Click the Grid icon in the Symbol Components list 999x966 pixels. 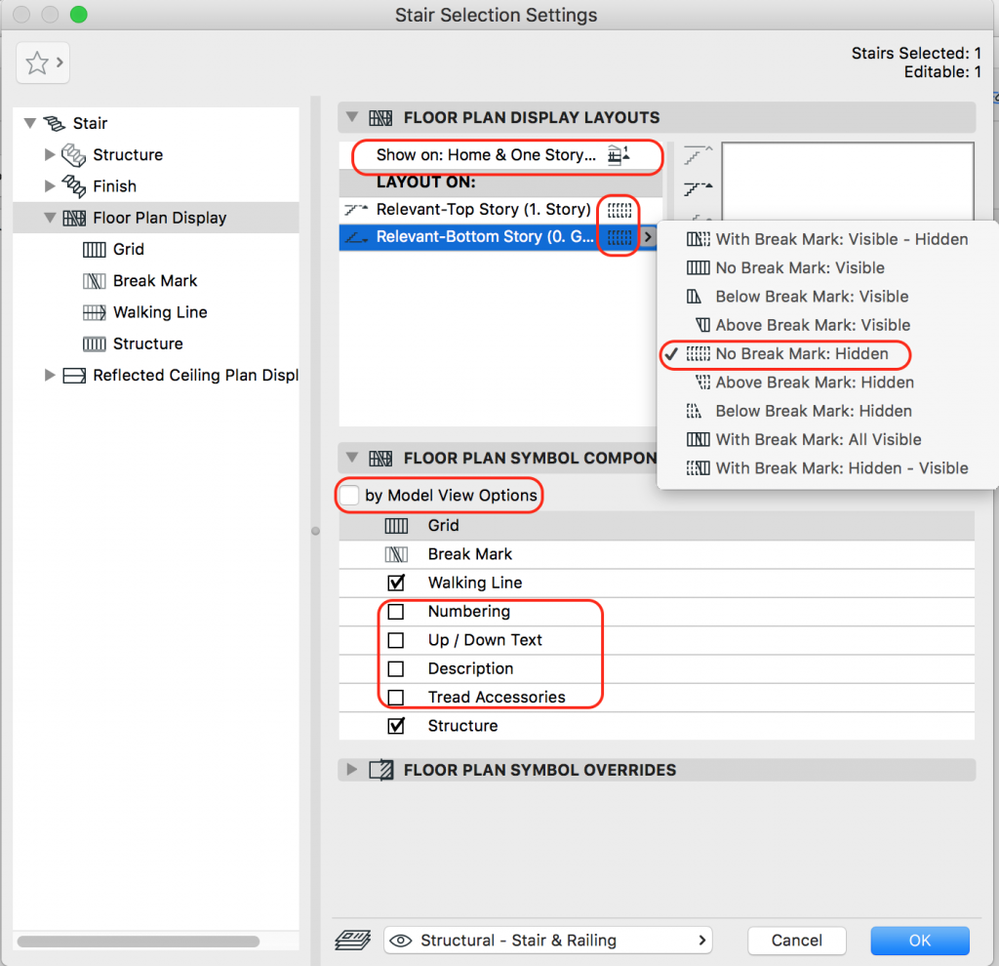coord(396,526)
